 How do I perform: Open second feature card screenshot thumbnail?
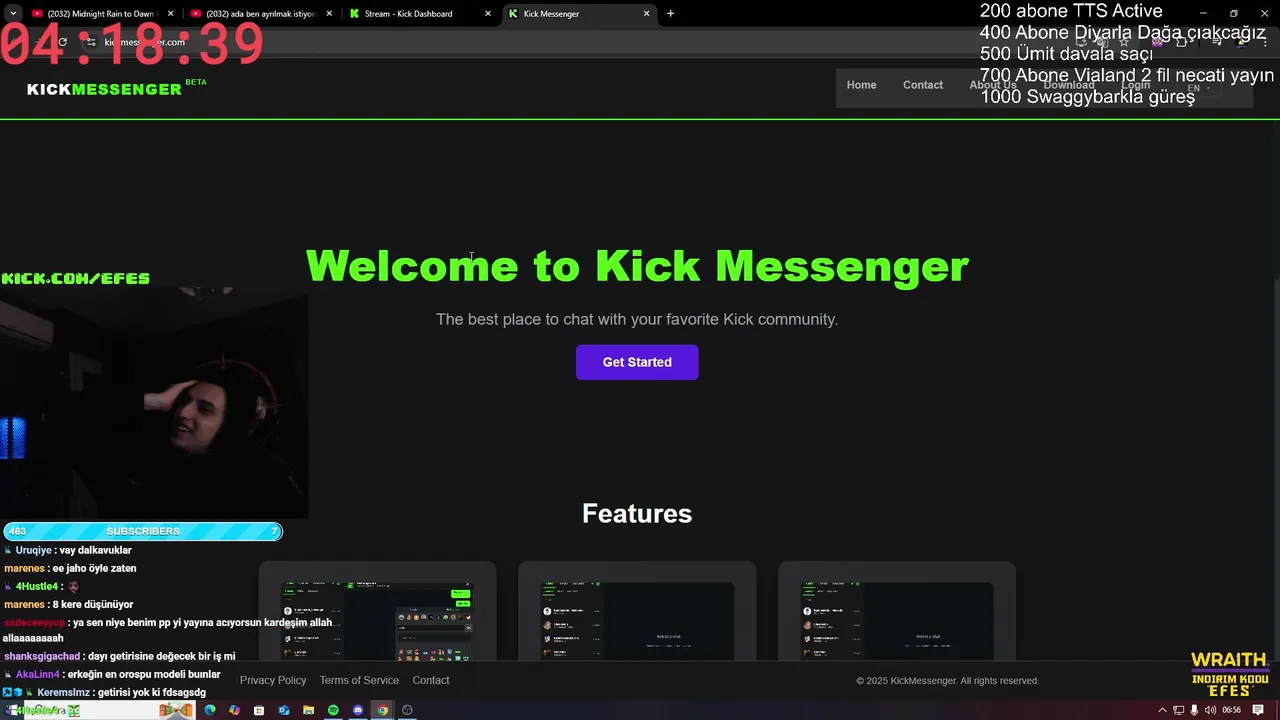click(637, 620)
